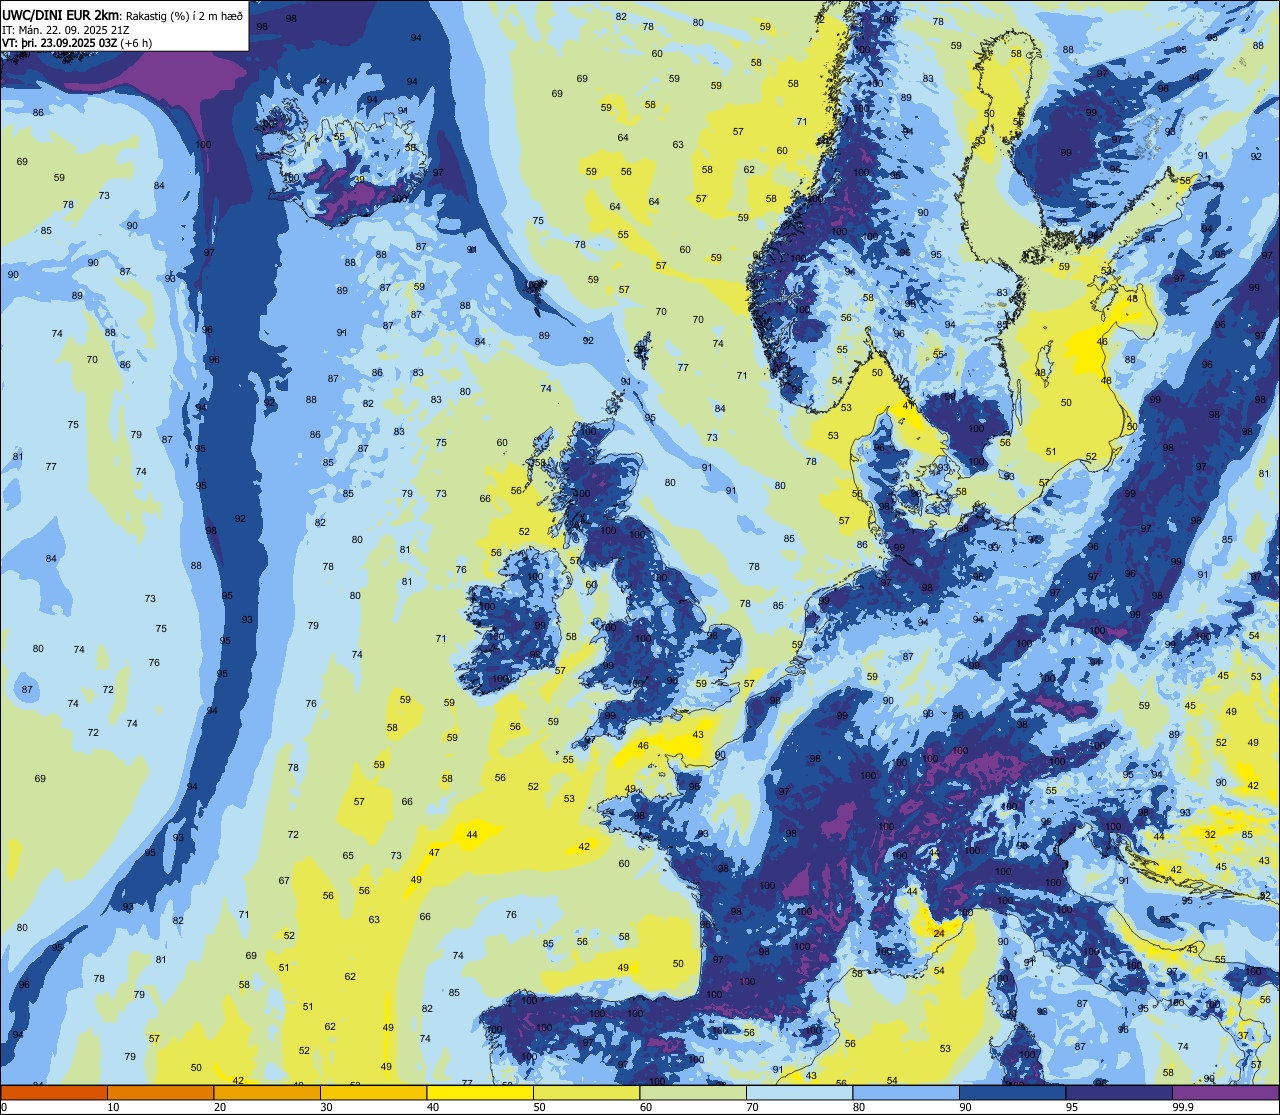Click the legend tick label '40'

tap(433, 1107)
